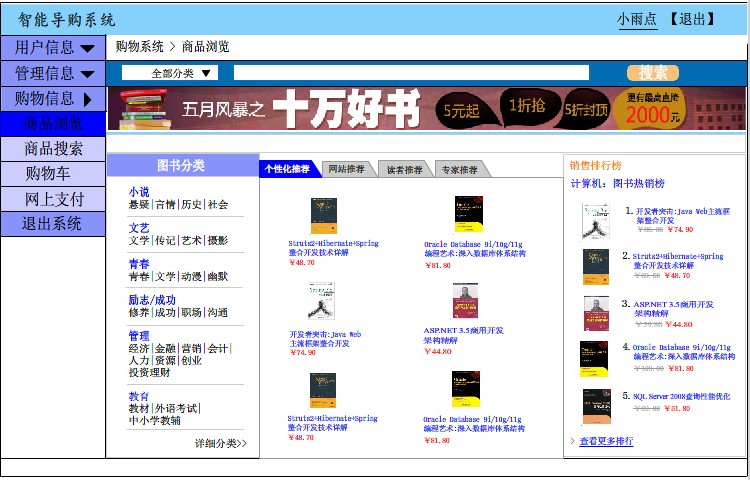750x480 pixels.
Task: Switch to the 读者推荐 tab
Action: pos(405,169)
